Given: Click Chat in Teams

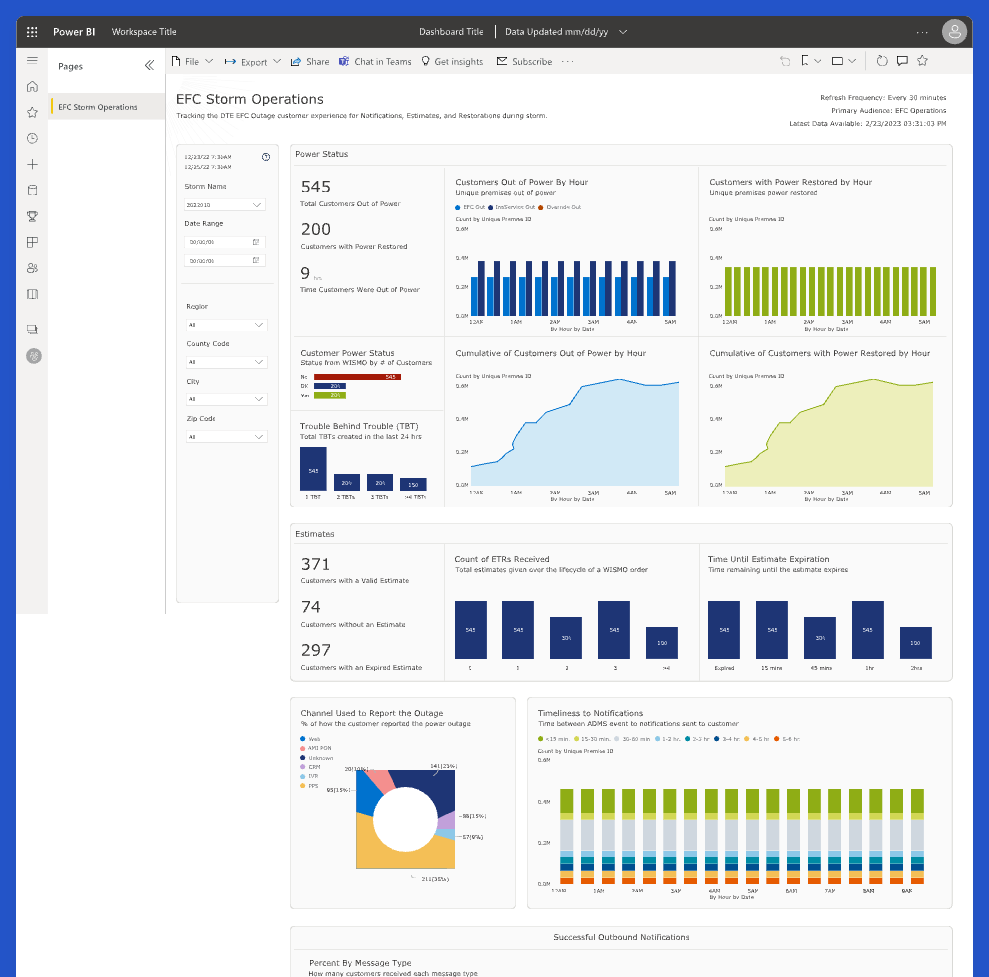Looking at the screenshot, I should point(375,62).
